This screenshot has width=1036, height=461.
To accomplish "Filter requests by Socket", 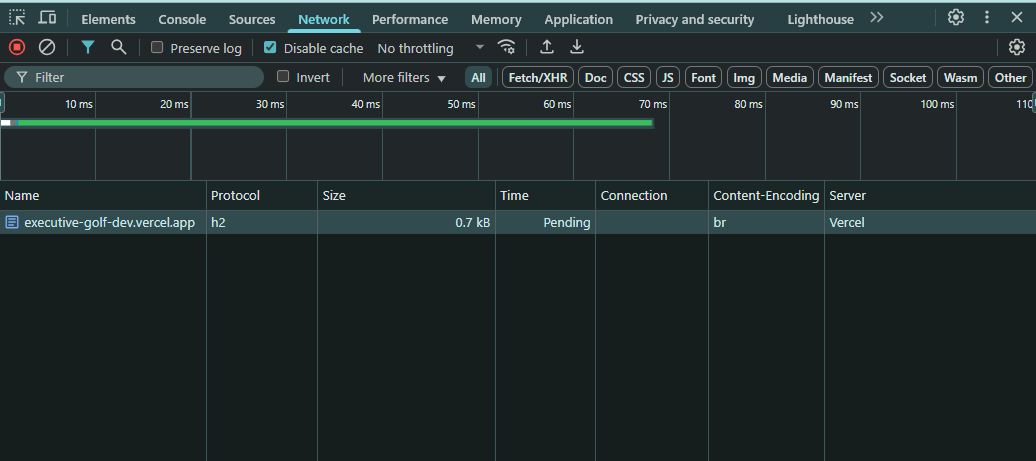I will (x=908, y=77).
